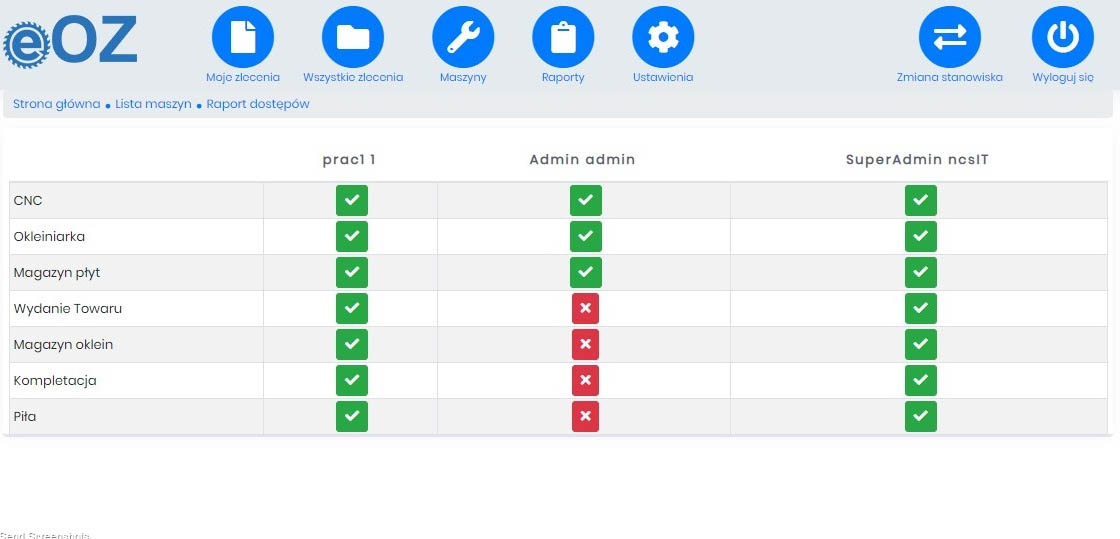Click Raport dostępów breadcrumb
This screenshot has height=539, width=1120.
tap(258, 104)
